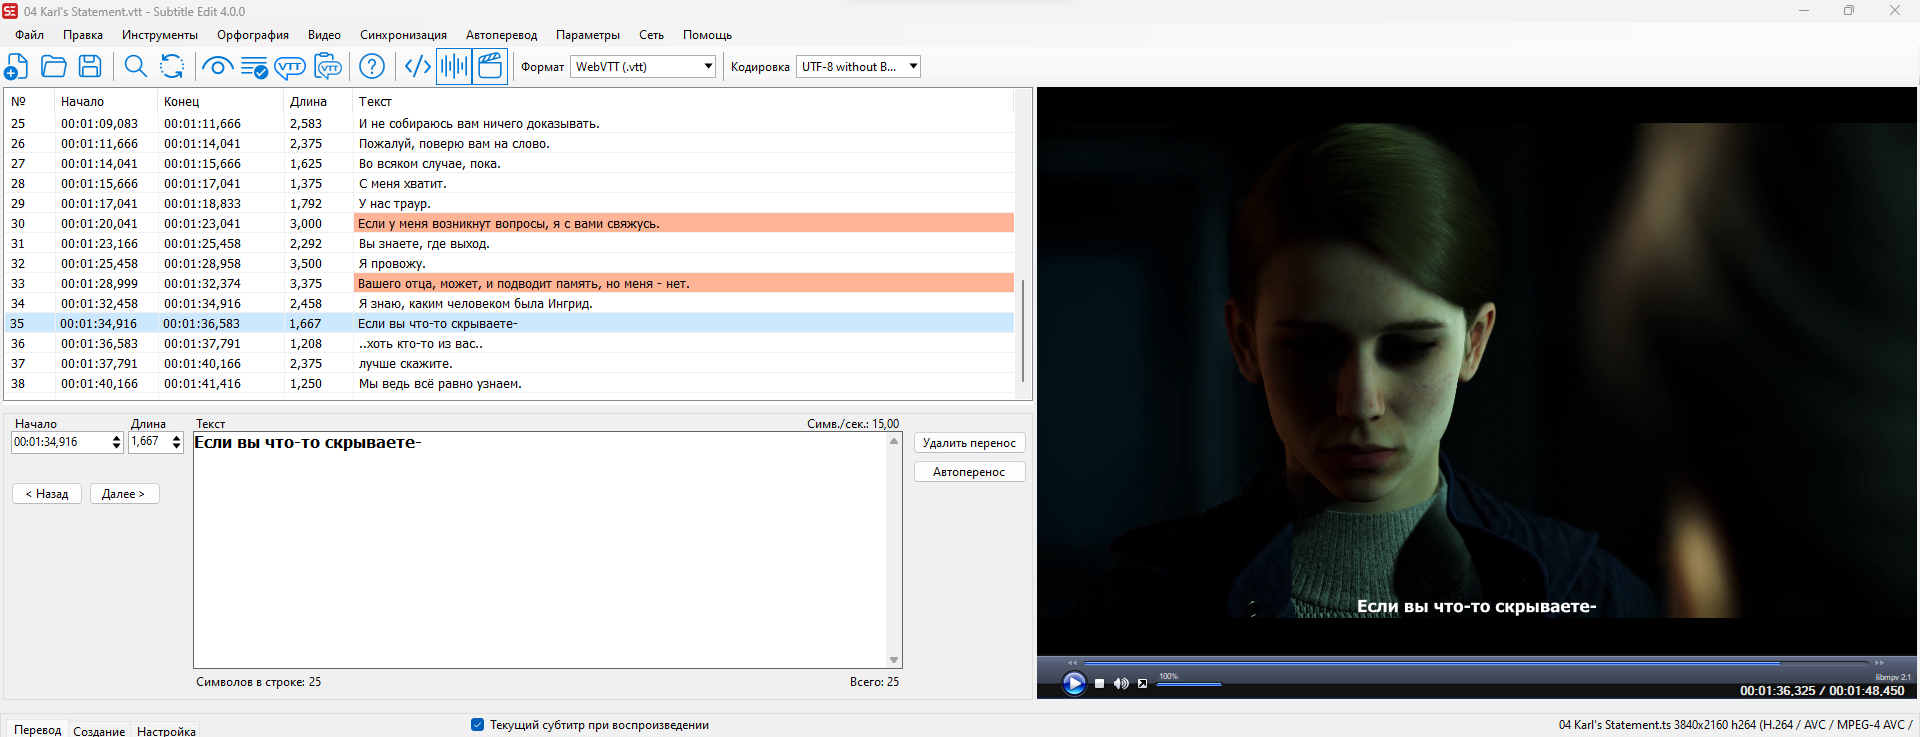
Task: Click the subtitle list vertical scrollbar
Action: point(1023,330)
